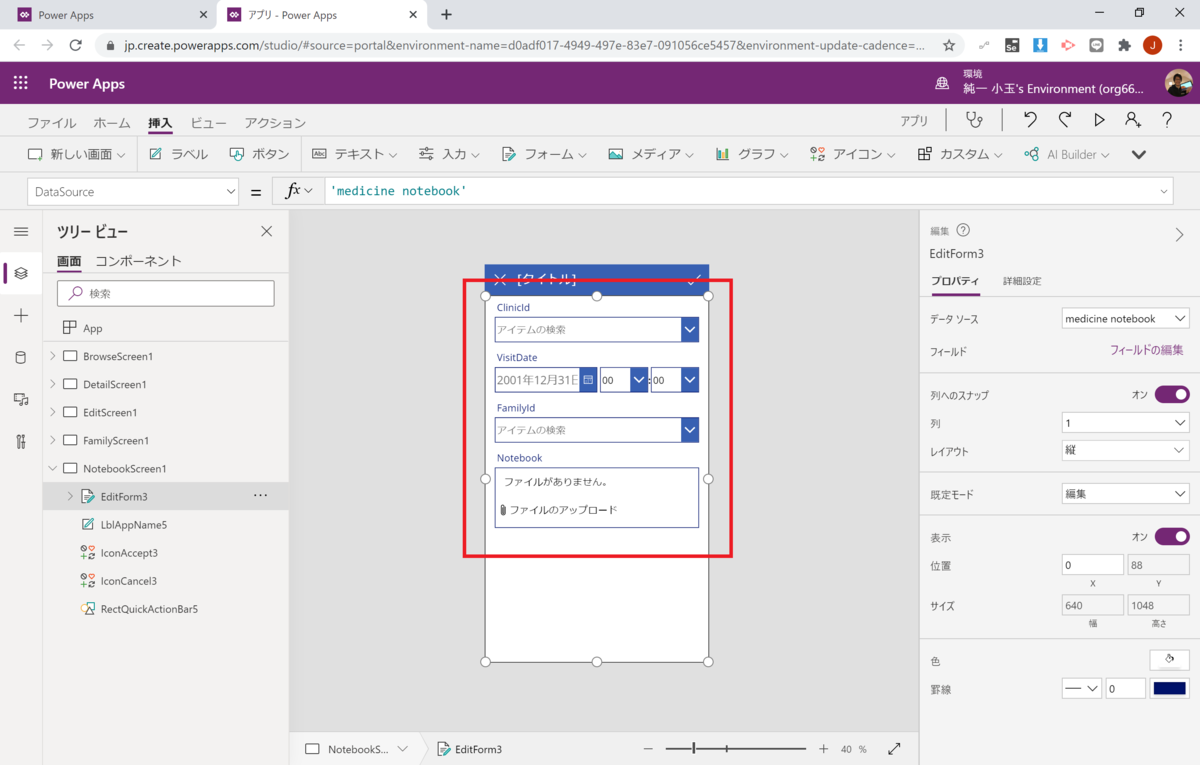Switch to the ホーム tab

point(112,123)
